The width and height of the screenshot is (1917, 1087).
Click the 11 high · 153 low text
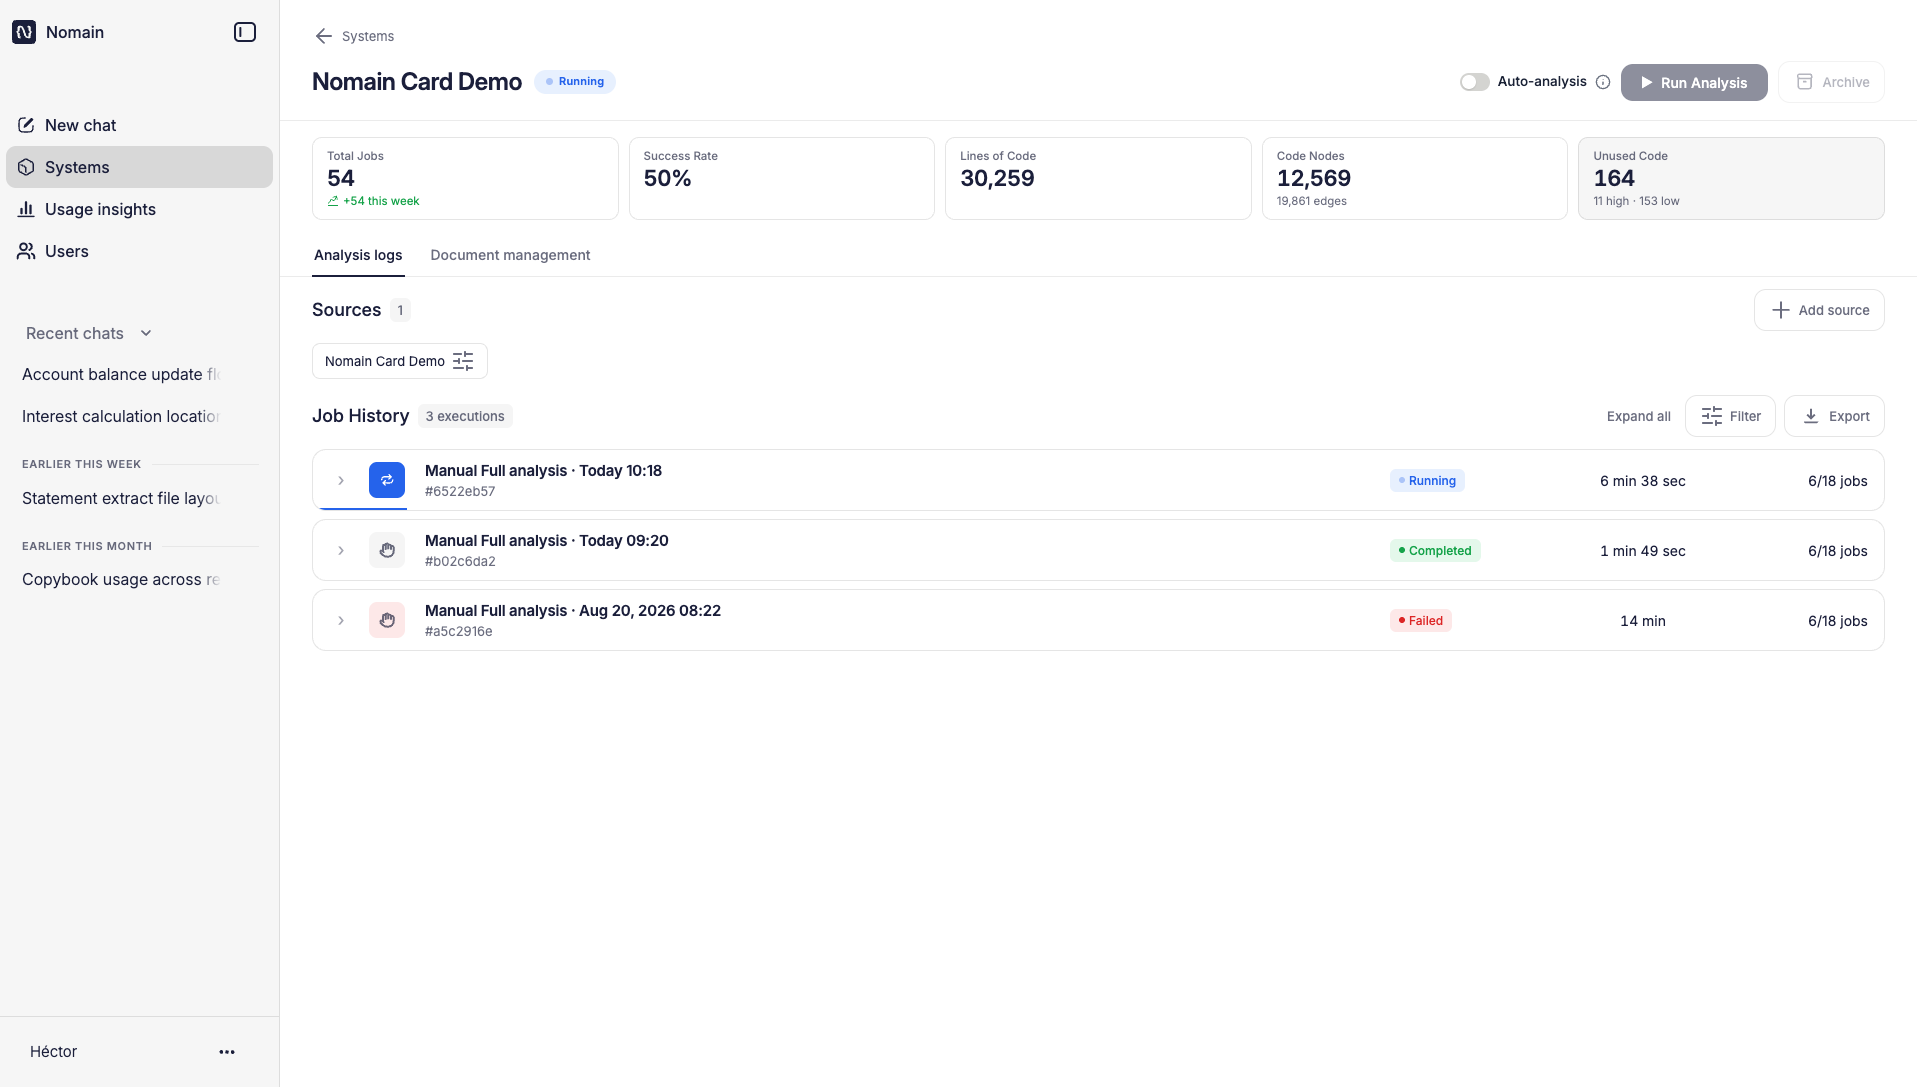(x=1636, y=201)
